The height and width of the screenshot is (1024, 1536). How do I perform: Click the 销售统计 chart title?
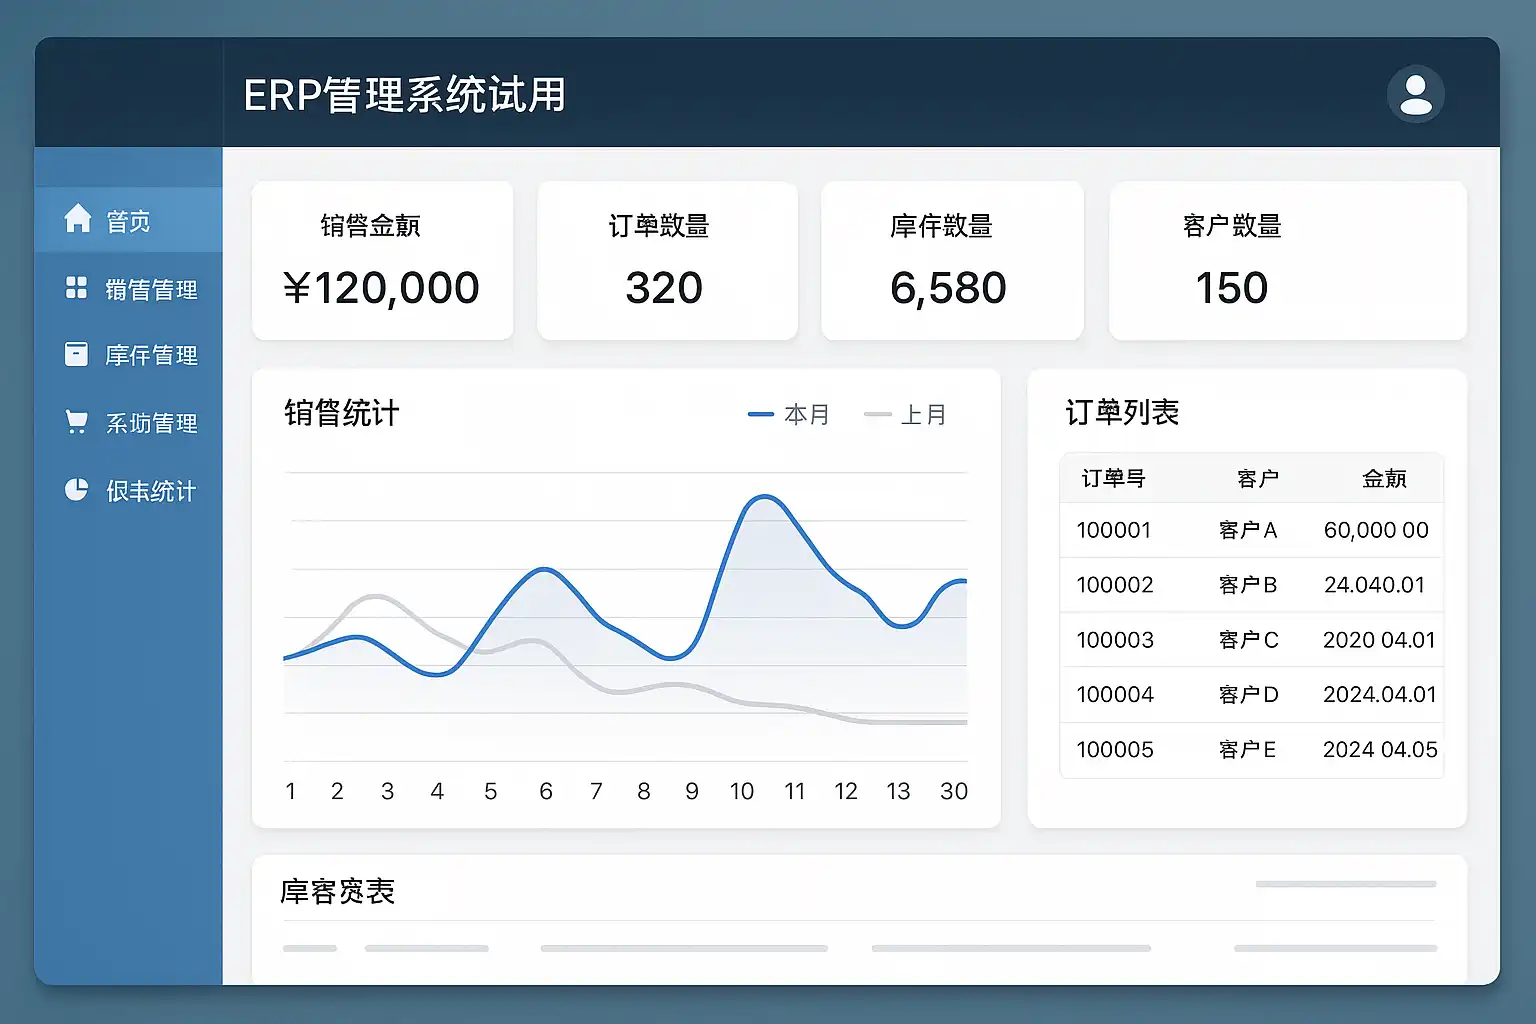pos(342,413)
